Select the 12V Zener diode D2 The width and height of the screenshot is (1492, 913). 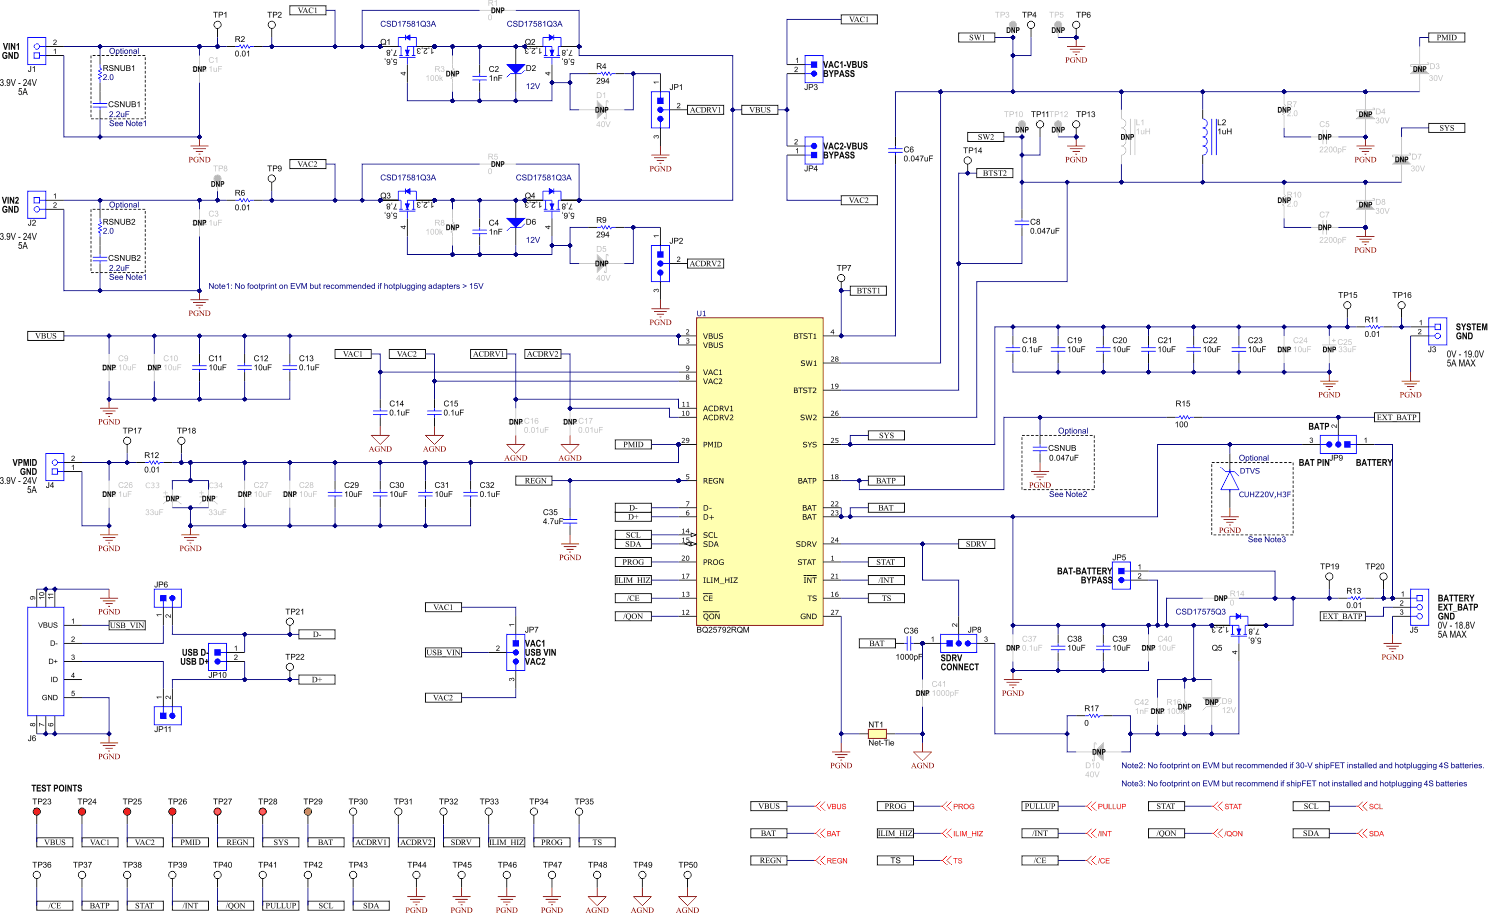click(x=515, y=68)
